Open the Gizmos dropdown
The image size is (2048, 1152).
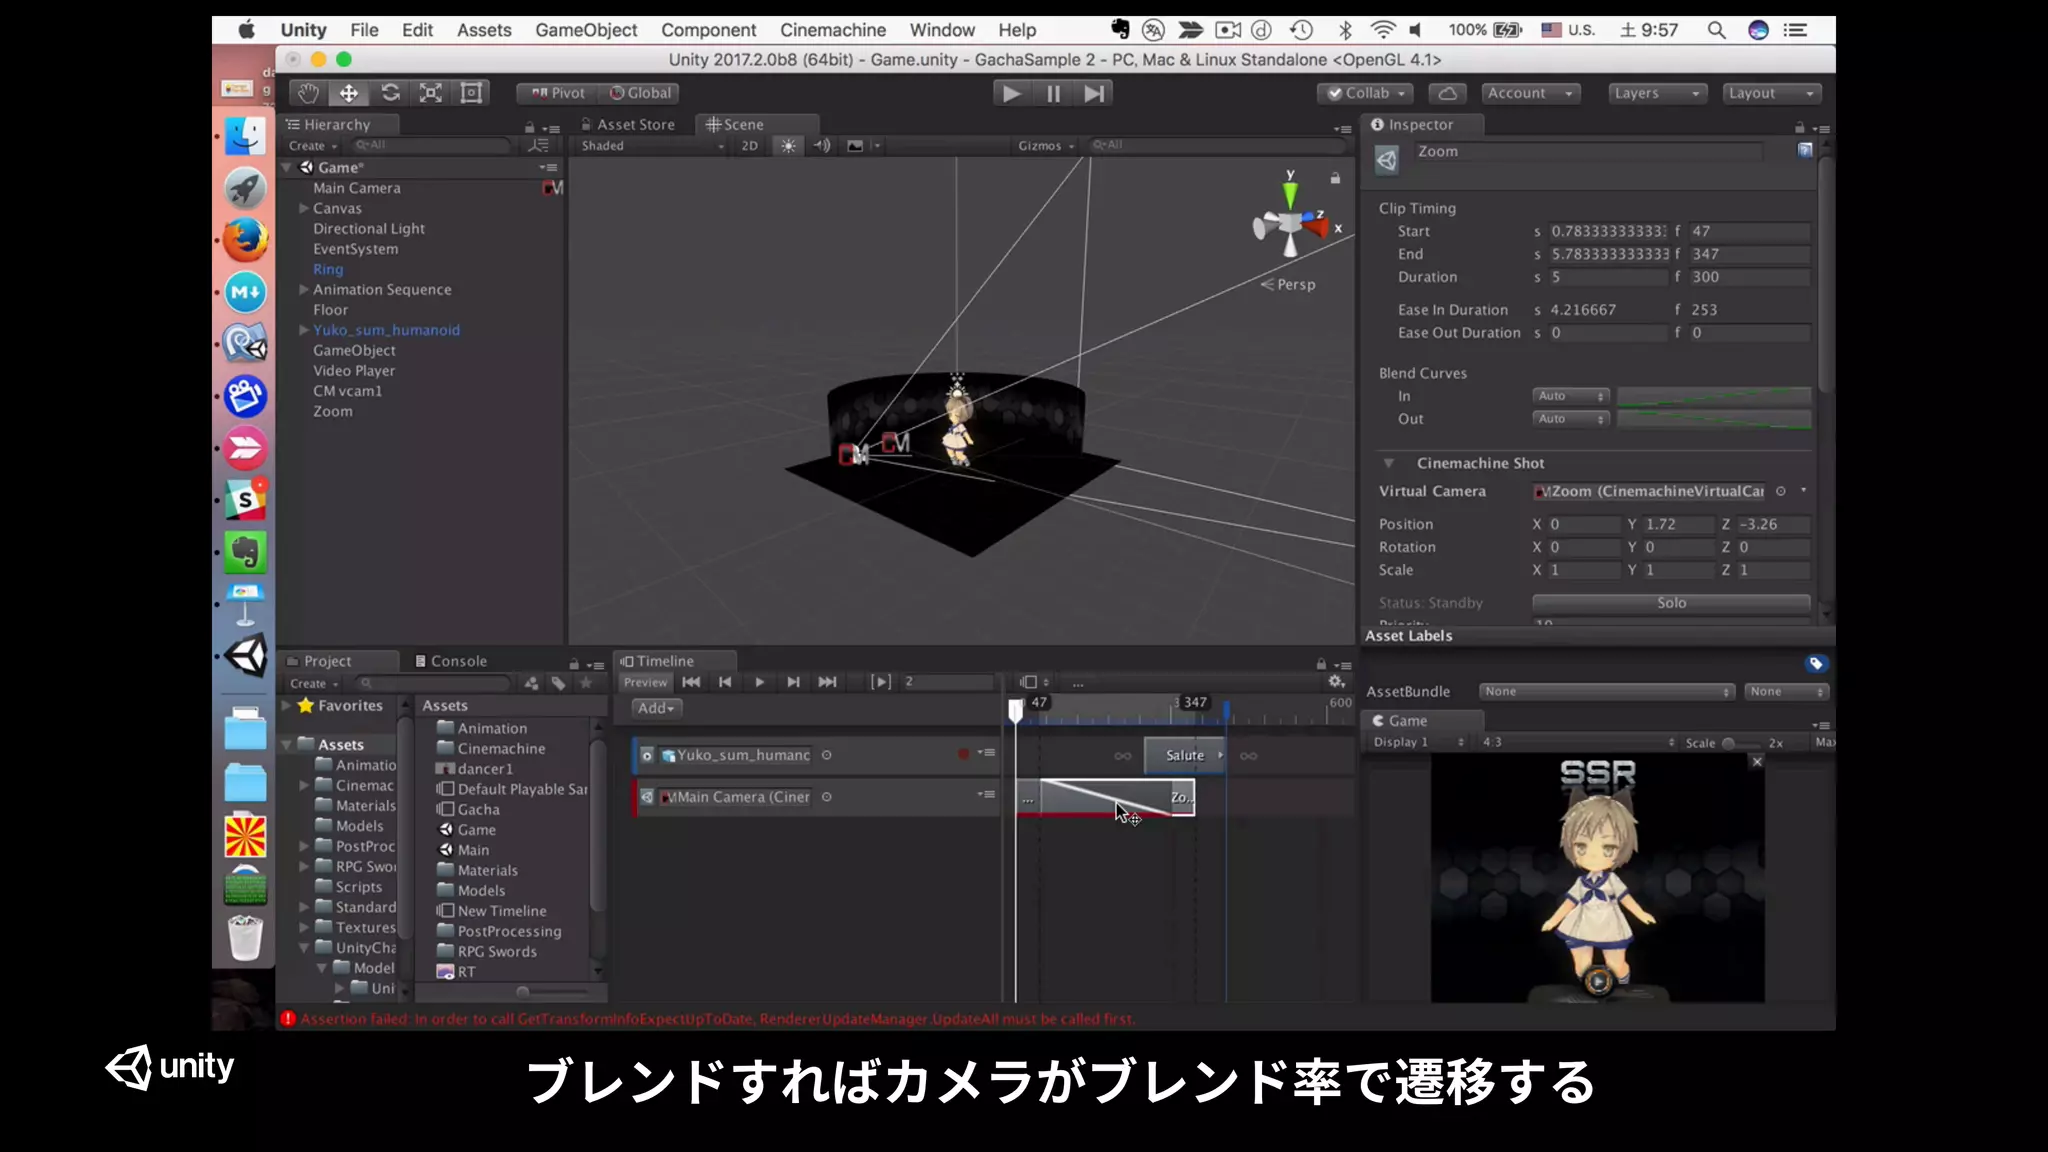click(1046, 146)
